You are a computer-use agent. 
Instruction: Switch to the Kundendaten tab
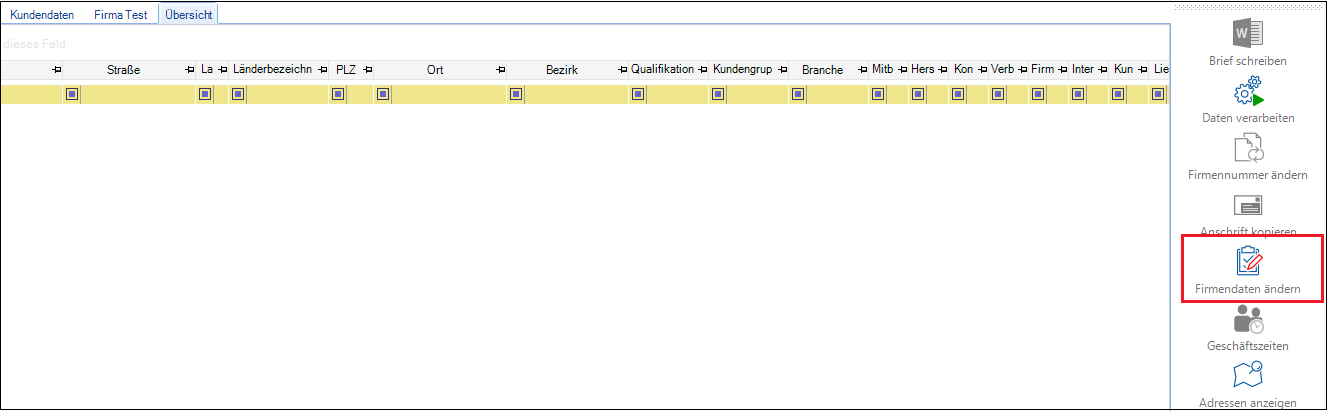42,15
